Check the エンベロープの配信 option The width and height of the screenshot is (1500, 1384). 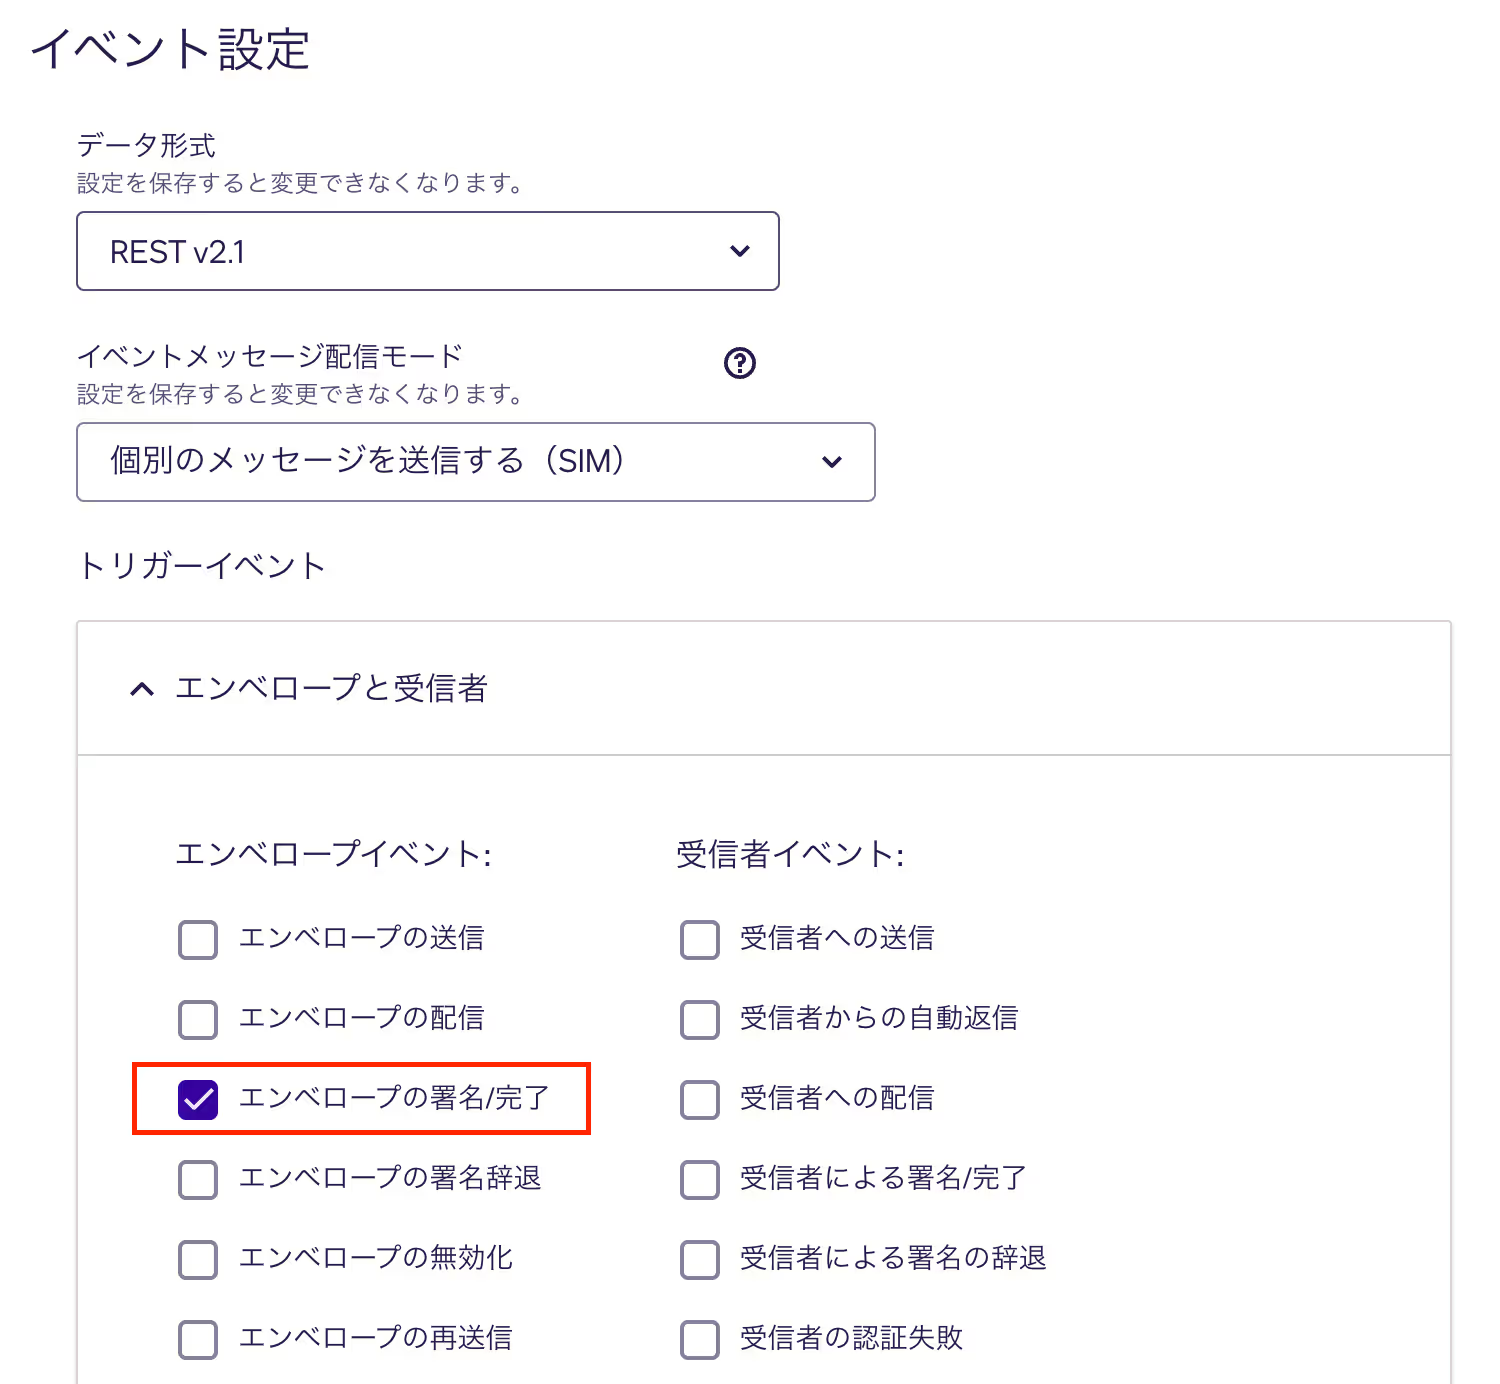pyautogui.click(x=198, y=1020)
